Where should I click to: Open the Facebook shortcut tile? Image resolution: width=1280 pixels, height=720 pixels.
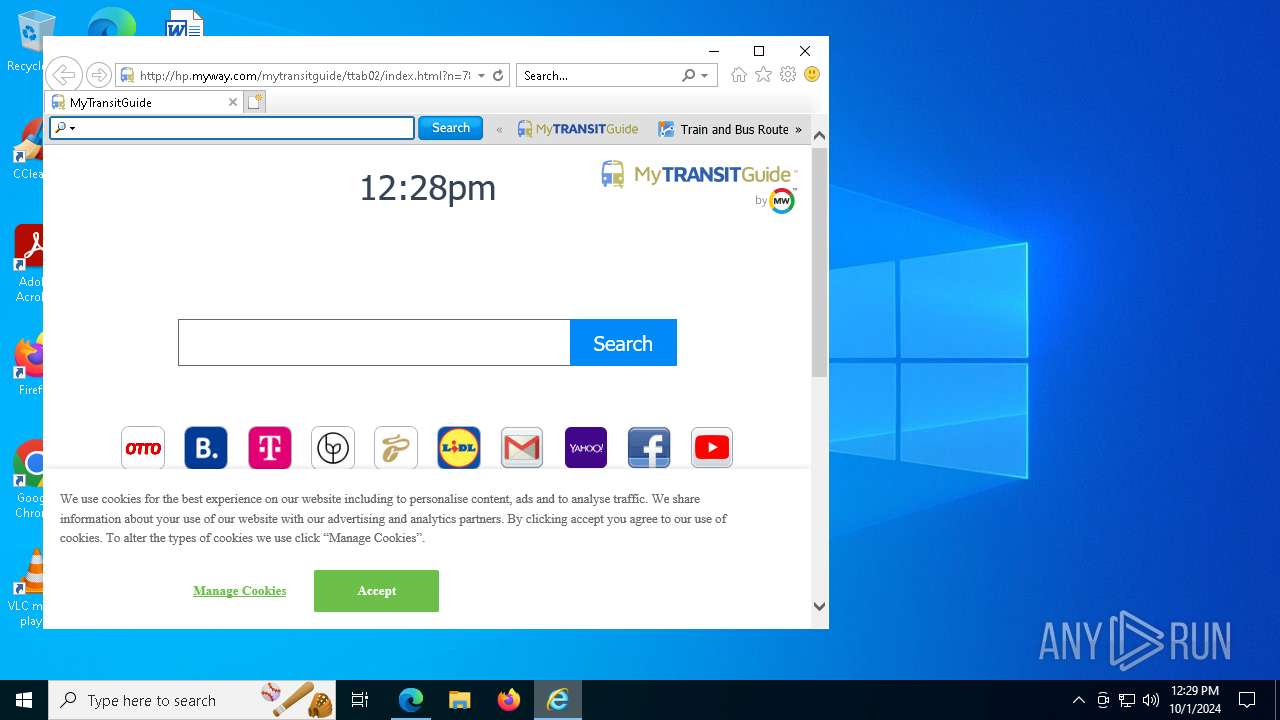click(649, 448)
